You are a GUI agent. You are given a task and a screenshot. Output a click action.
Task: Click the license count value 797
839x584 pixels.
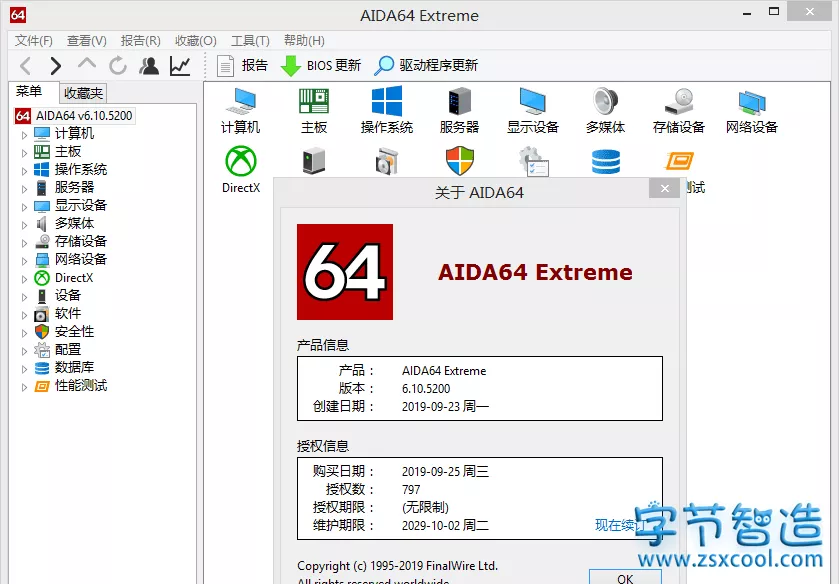[411, 489]
